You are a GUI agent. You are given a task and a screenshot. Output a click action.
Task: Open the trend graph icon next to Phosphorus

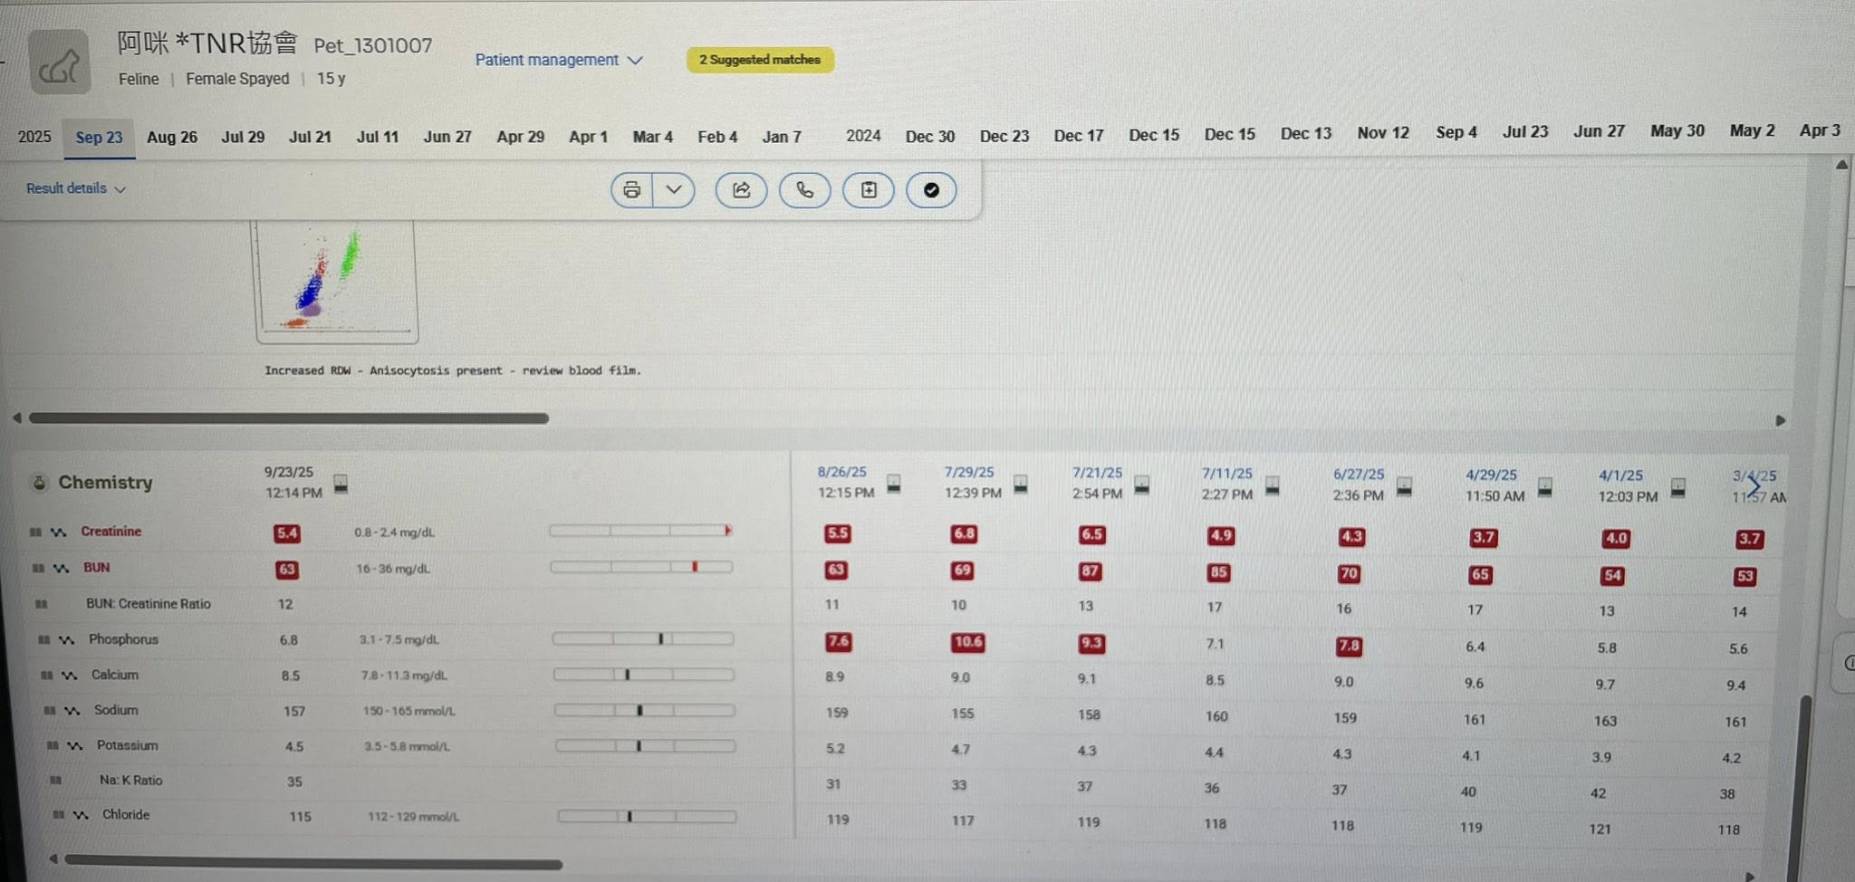pos(66,640)
